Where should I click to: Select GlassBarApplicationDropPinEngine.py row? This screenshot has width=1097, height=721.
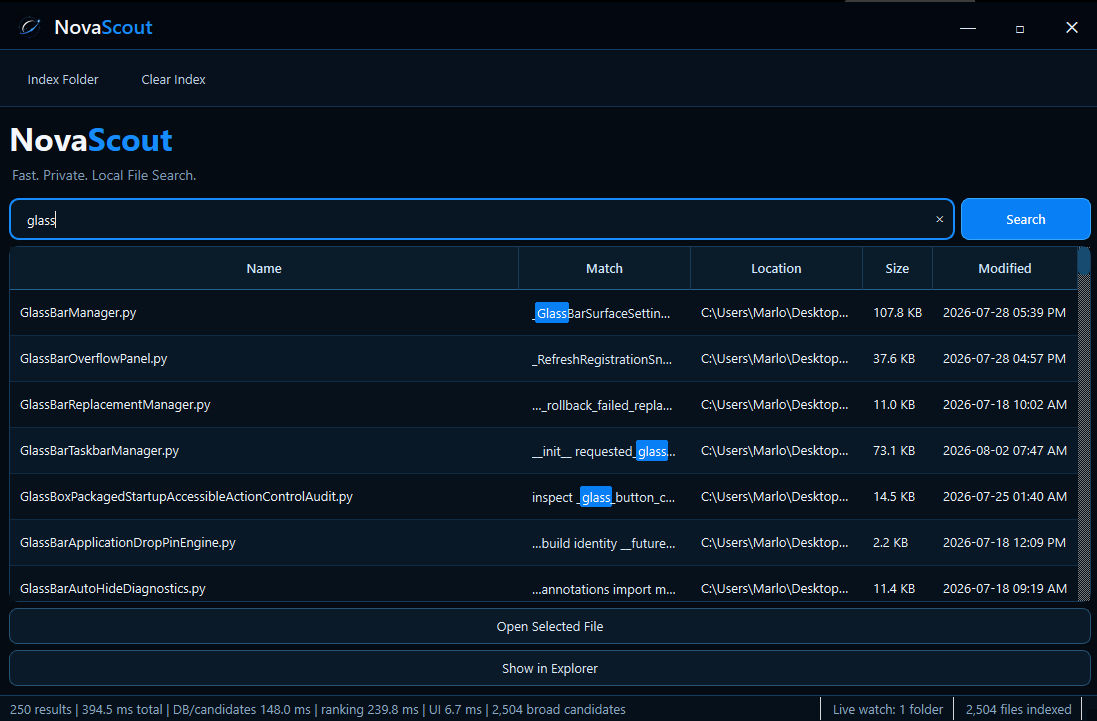click(x=544, y=543)
